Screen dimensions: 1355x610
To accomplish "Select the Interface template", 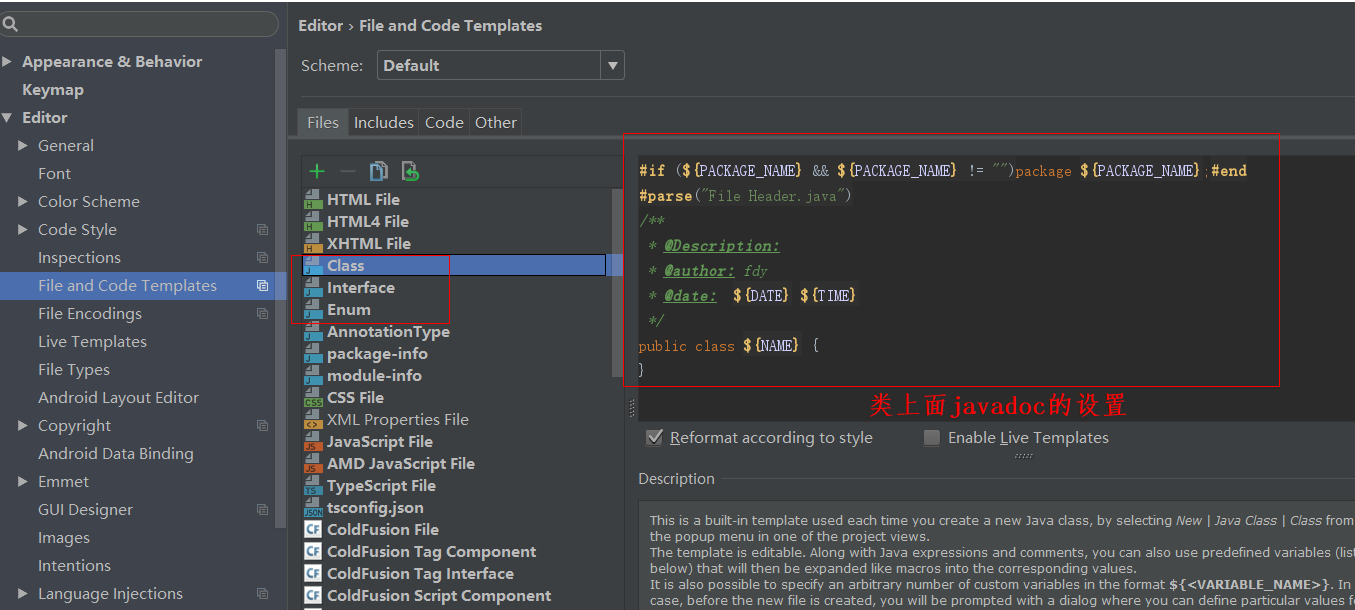I will click(361, 288).
